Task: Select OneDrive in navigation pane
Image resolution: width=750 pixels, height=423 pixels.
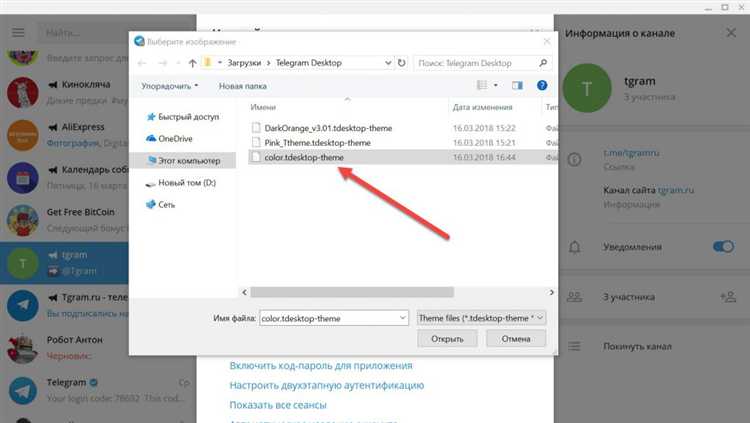Action: click(169, 139)
